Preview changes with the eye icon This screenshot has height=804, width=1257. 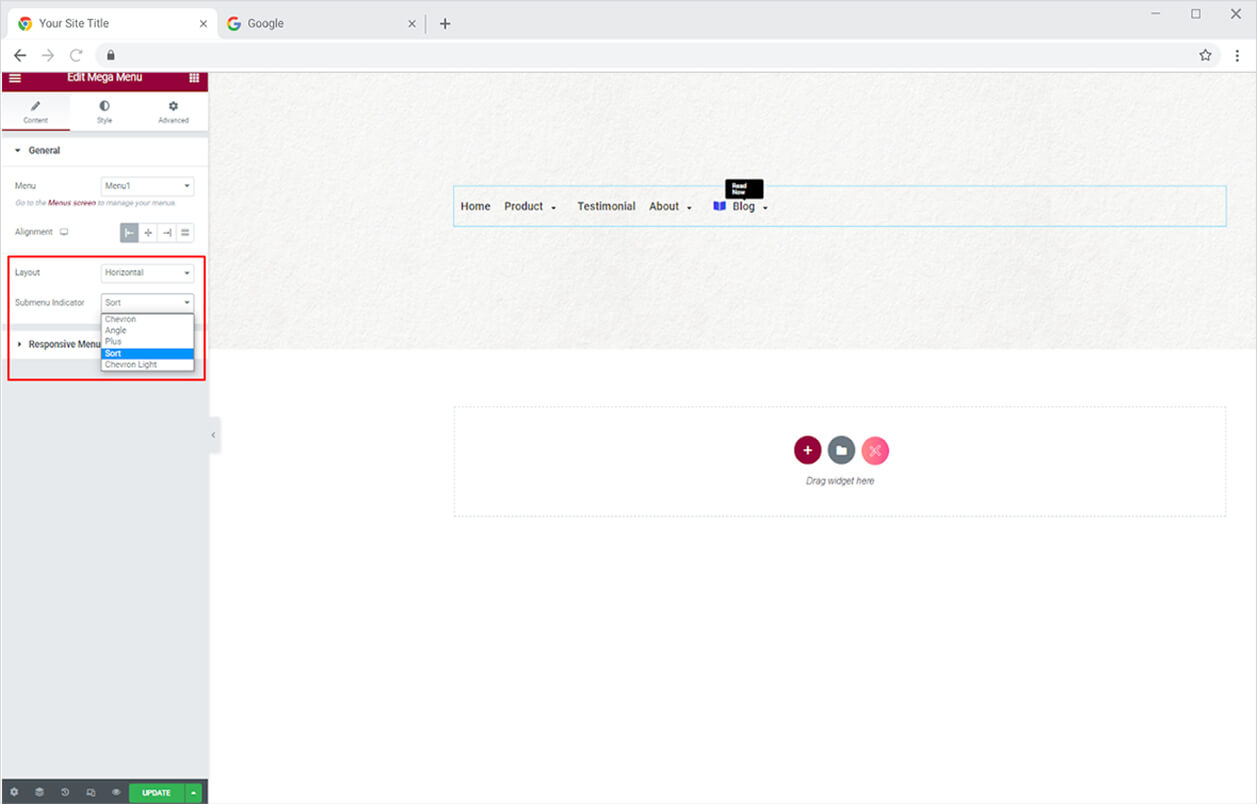coord(116,792)
